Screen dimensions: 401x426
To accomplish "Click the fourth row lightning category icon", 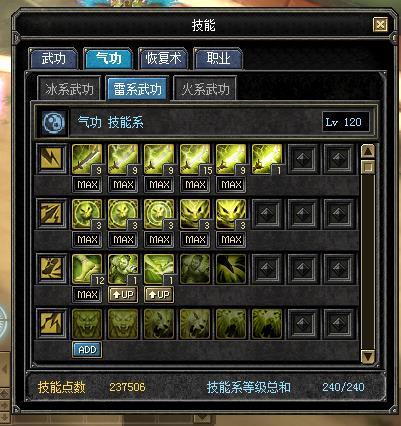I will (x=51, y=324).
